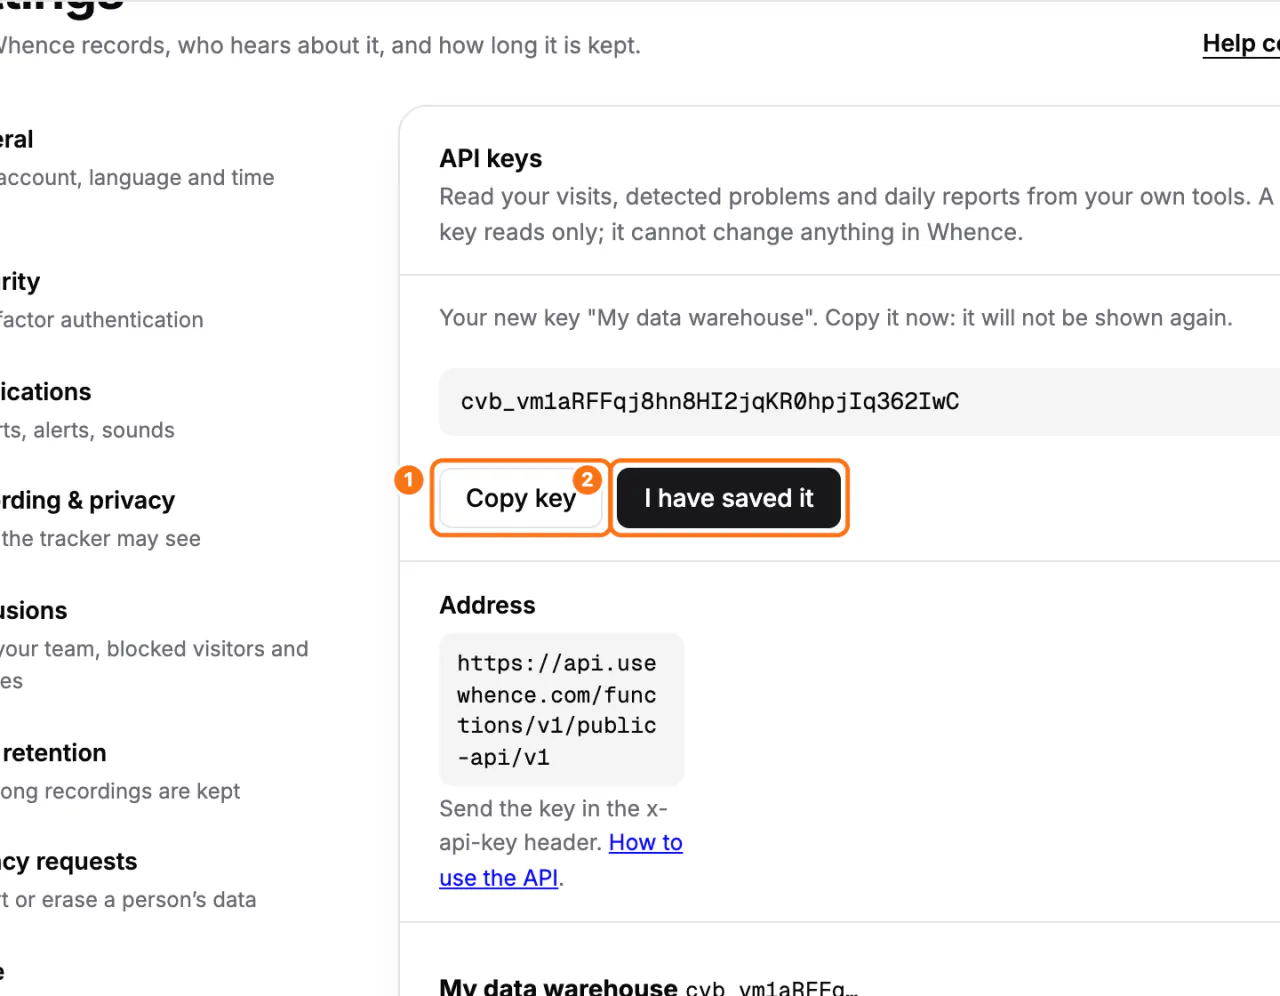The height and width of the screenshot is (996, 1280).
Task: Open the section listing team and blocked visitors
Action: [154, 646]
